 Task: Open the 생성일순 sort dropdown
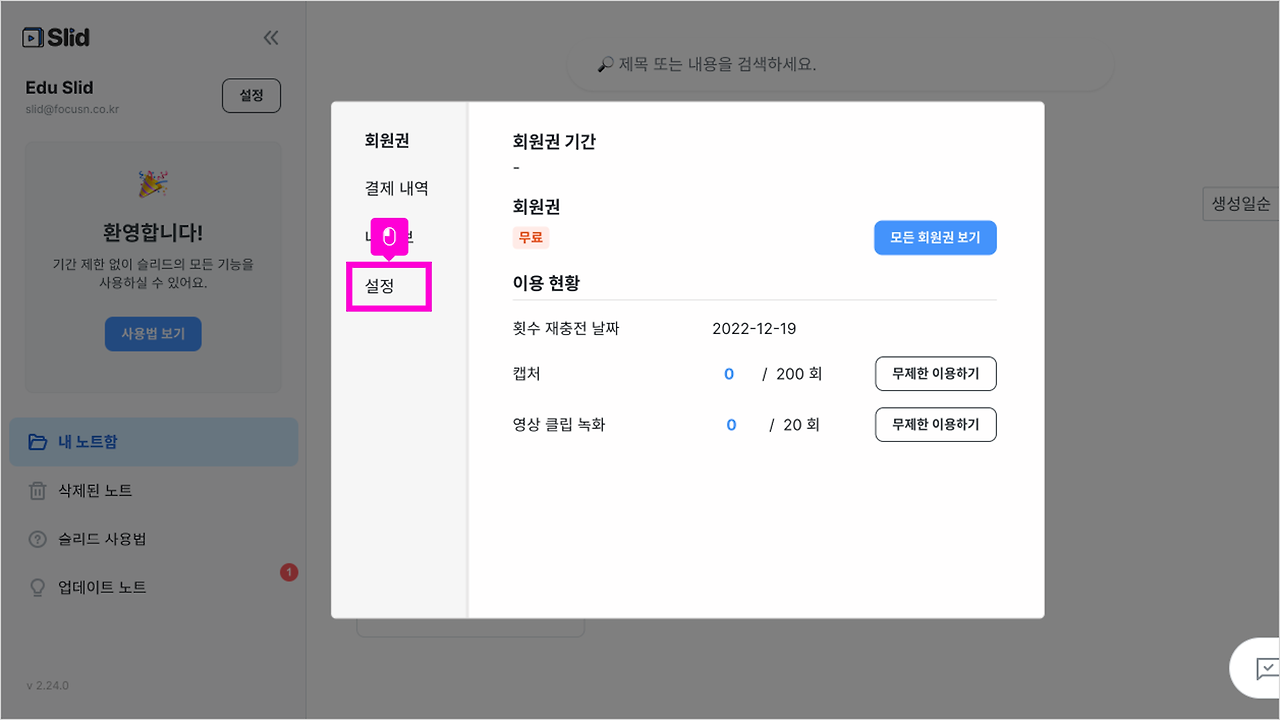coord(1240,203)
